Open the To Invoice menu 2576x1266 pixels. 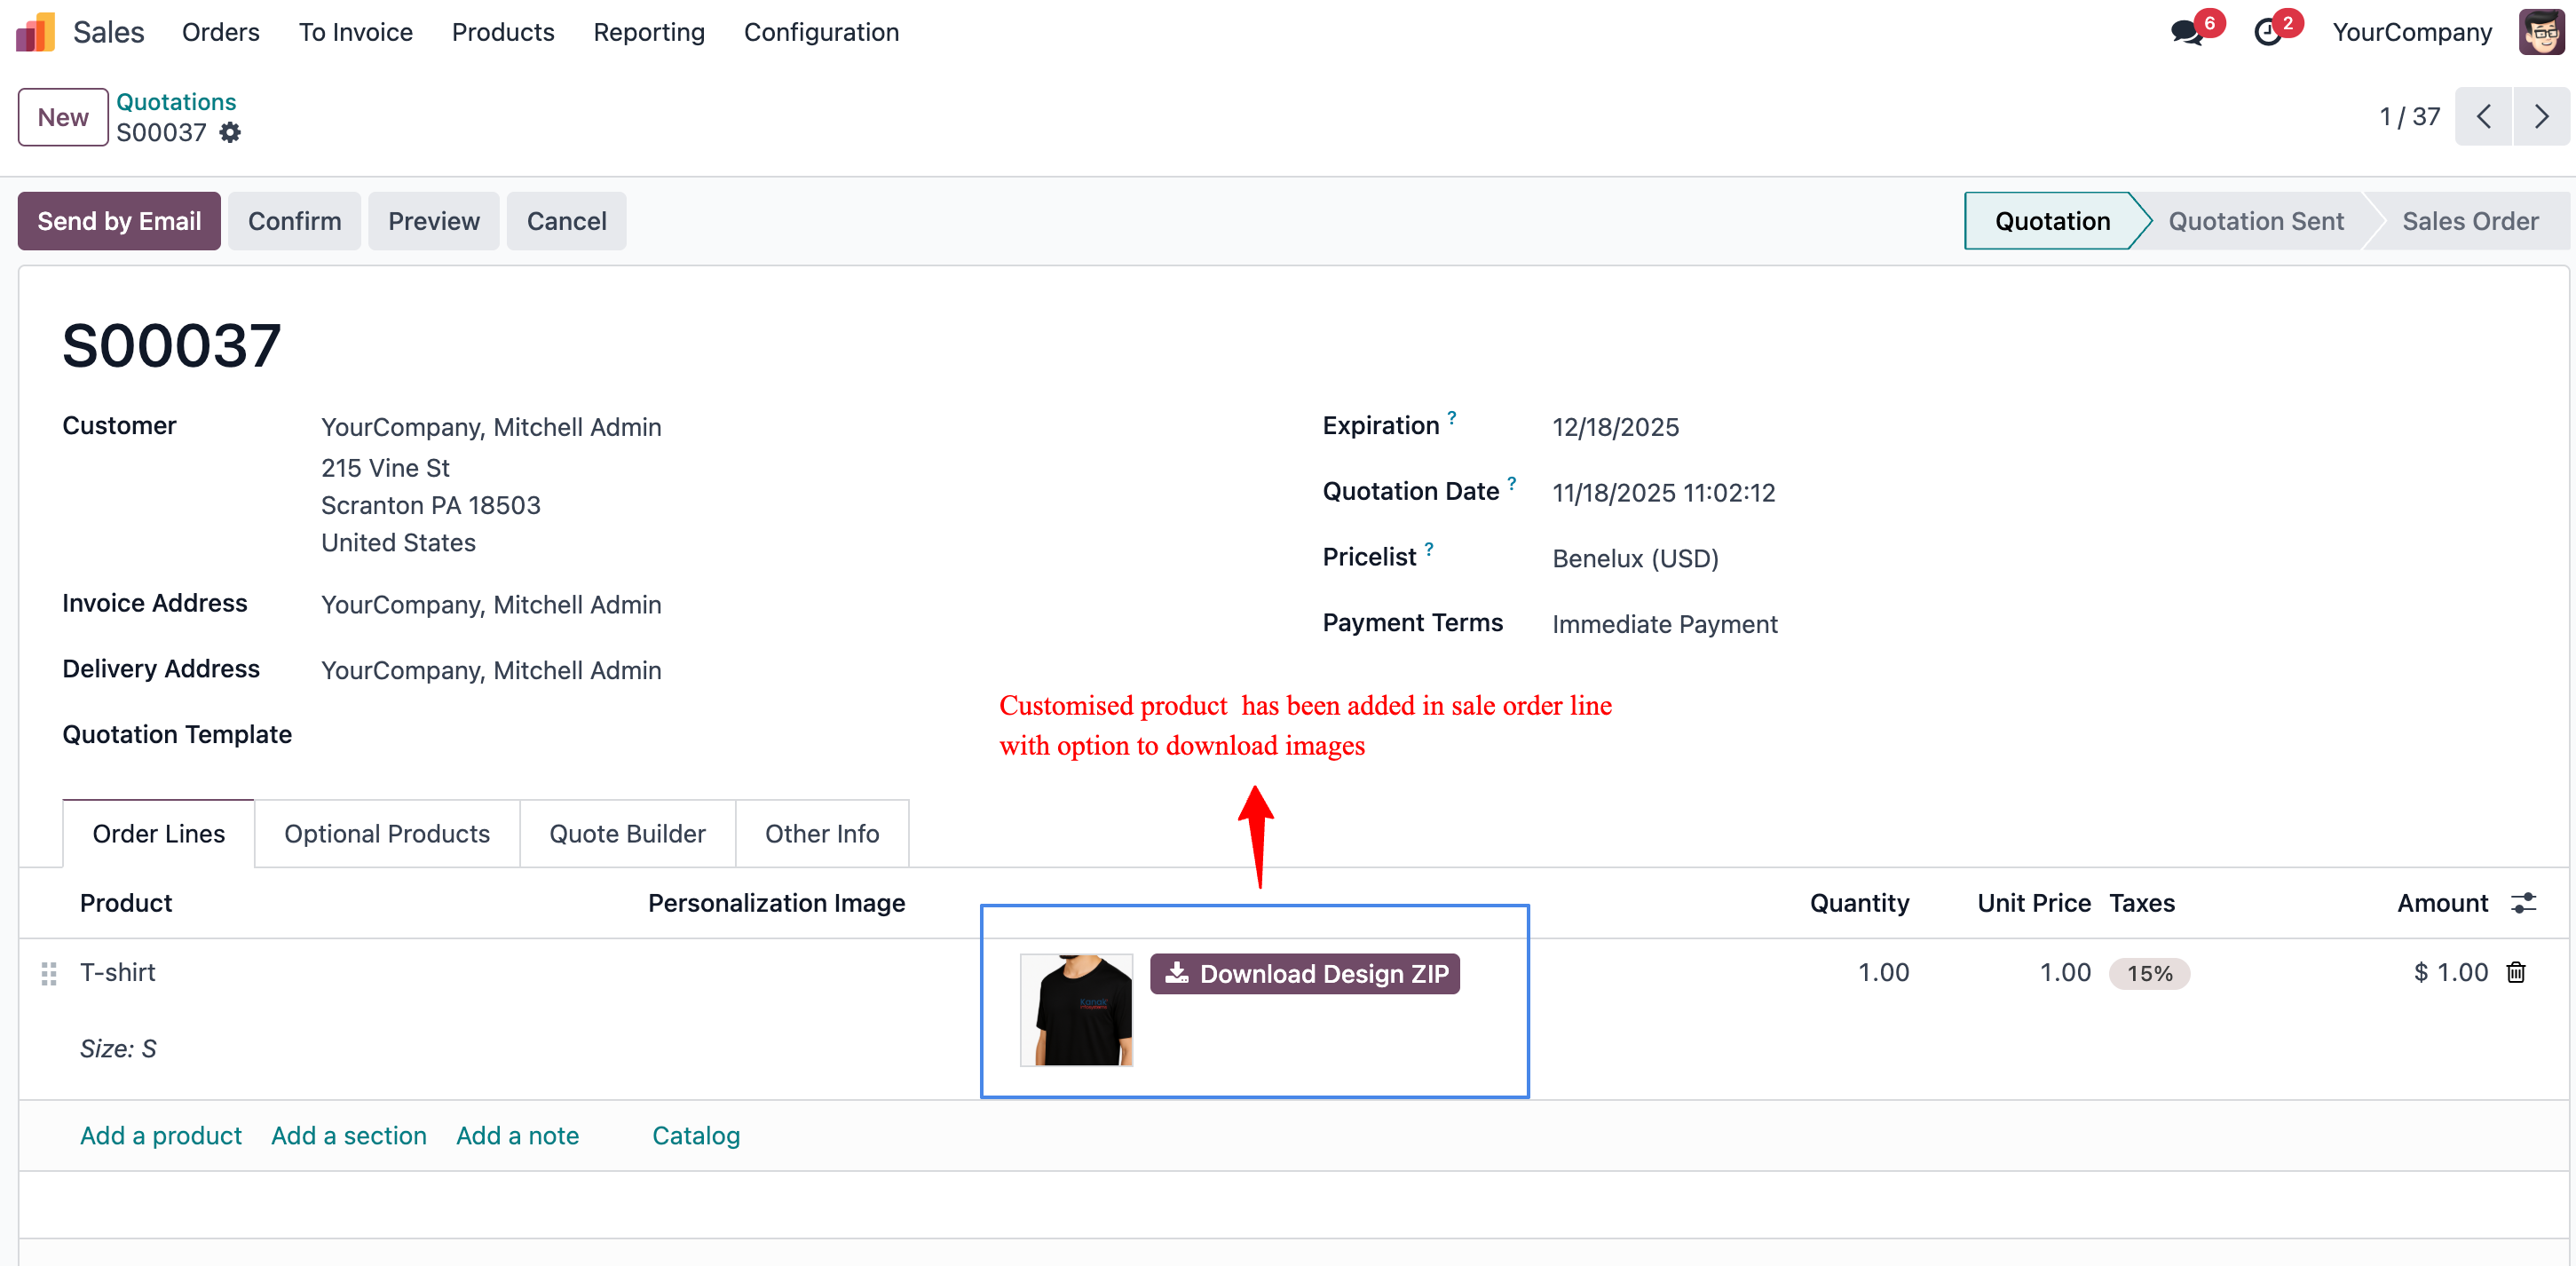(356, 32)
